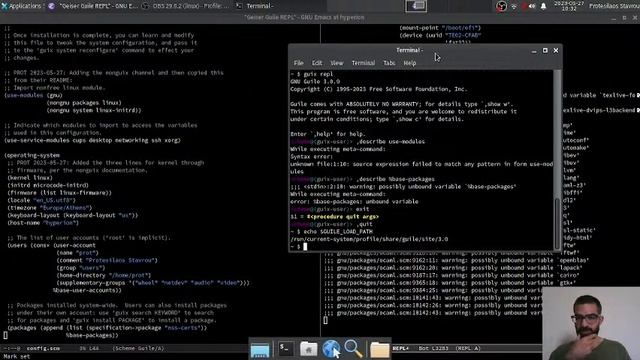This screenshot has height=360, width=640.
Task: Open the notifications bell icon
Action: point(543,6)
